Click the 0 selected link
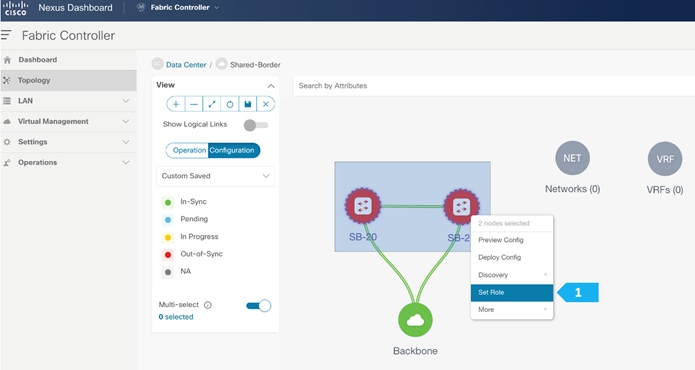 click(176, 317)
